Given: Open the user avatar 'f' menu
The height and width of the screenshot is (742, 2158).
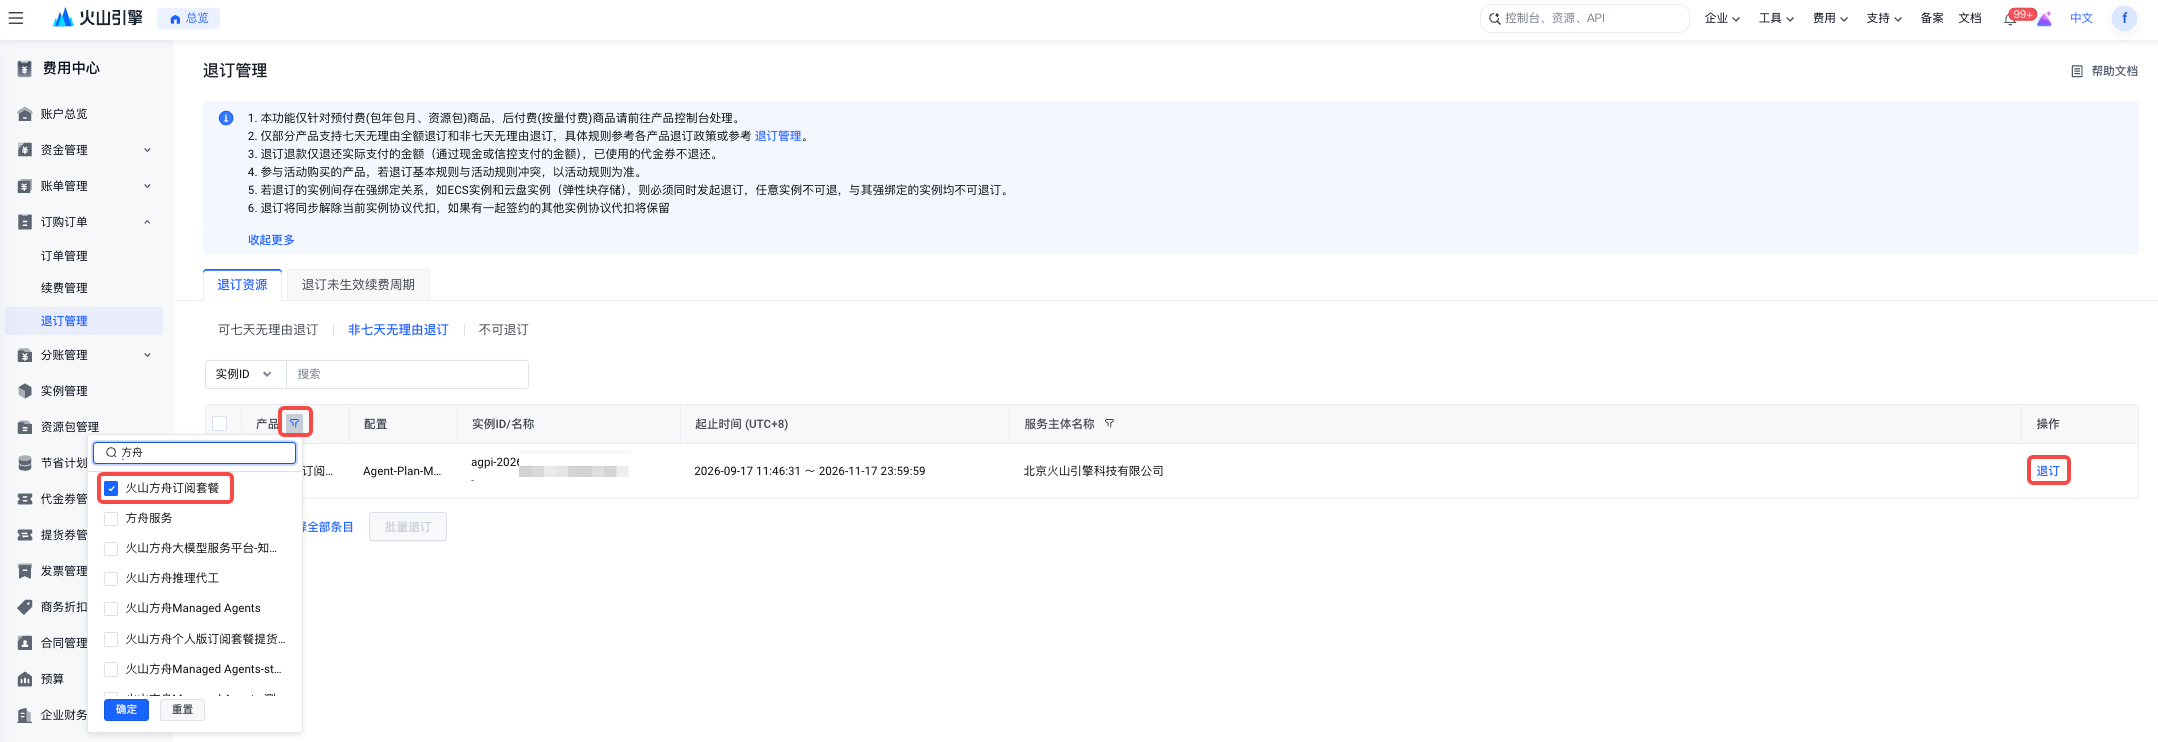Looking at the screenshot, I should coord(2124,18).
